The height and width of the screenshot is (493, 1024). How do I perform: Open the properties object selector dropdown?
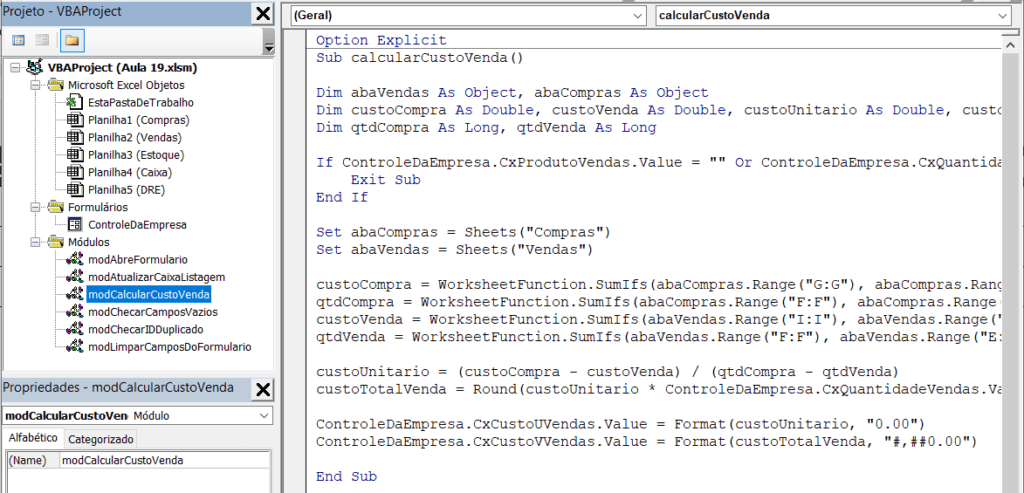click(264, 415)
